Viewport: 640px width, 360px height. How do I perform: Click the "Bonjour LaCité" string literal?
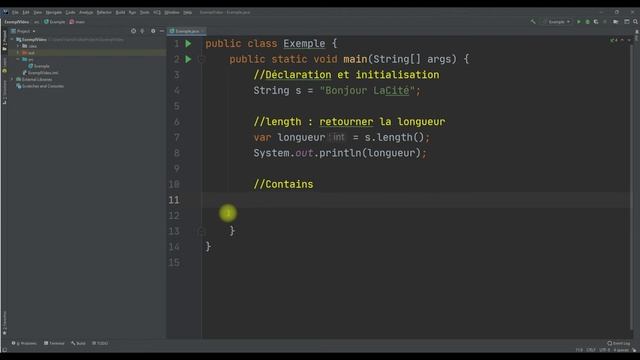point(367,91)
